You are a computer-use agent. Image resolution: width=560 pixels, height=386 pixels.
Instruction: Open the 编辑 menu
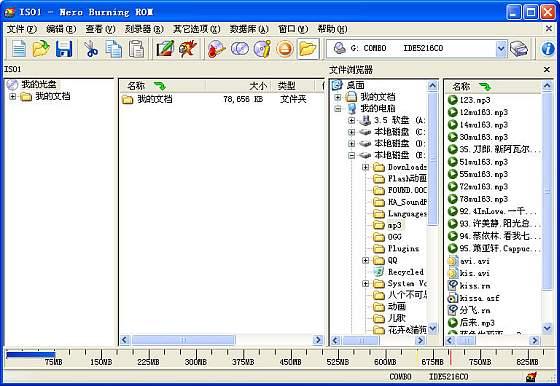tap(61, 29)
